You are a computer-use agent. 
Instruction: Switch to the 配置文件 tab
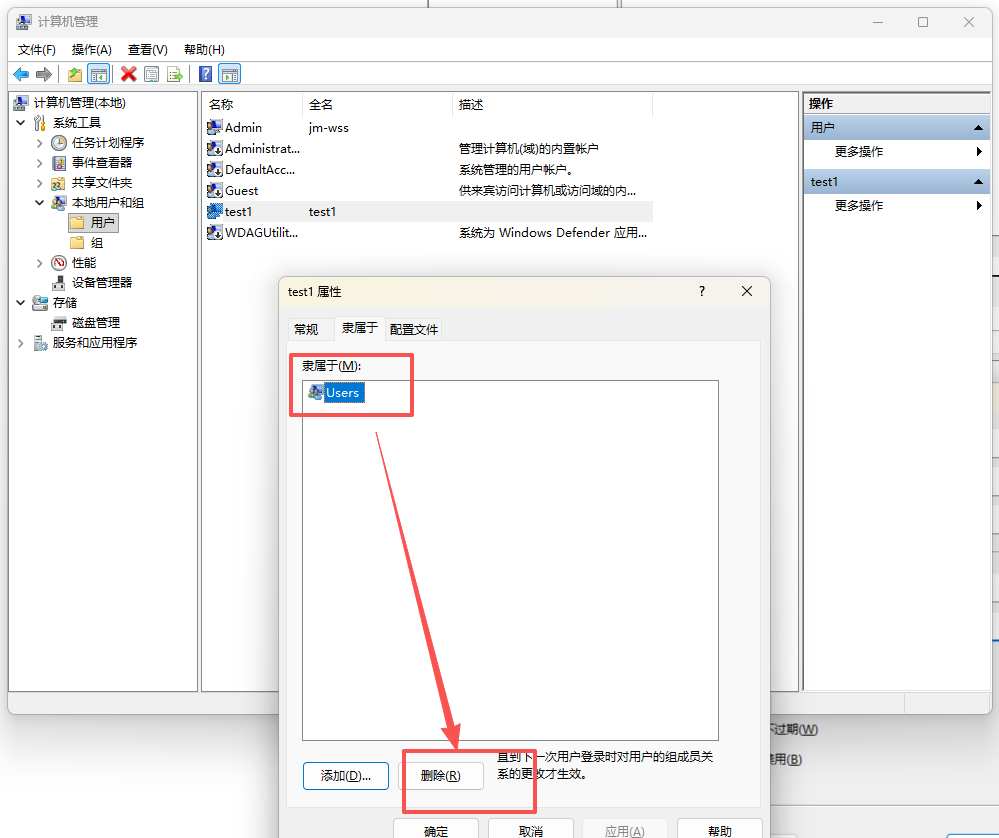[414, 329]
